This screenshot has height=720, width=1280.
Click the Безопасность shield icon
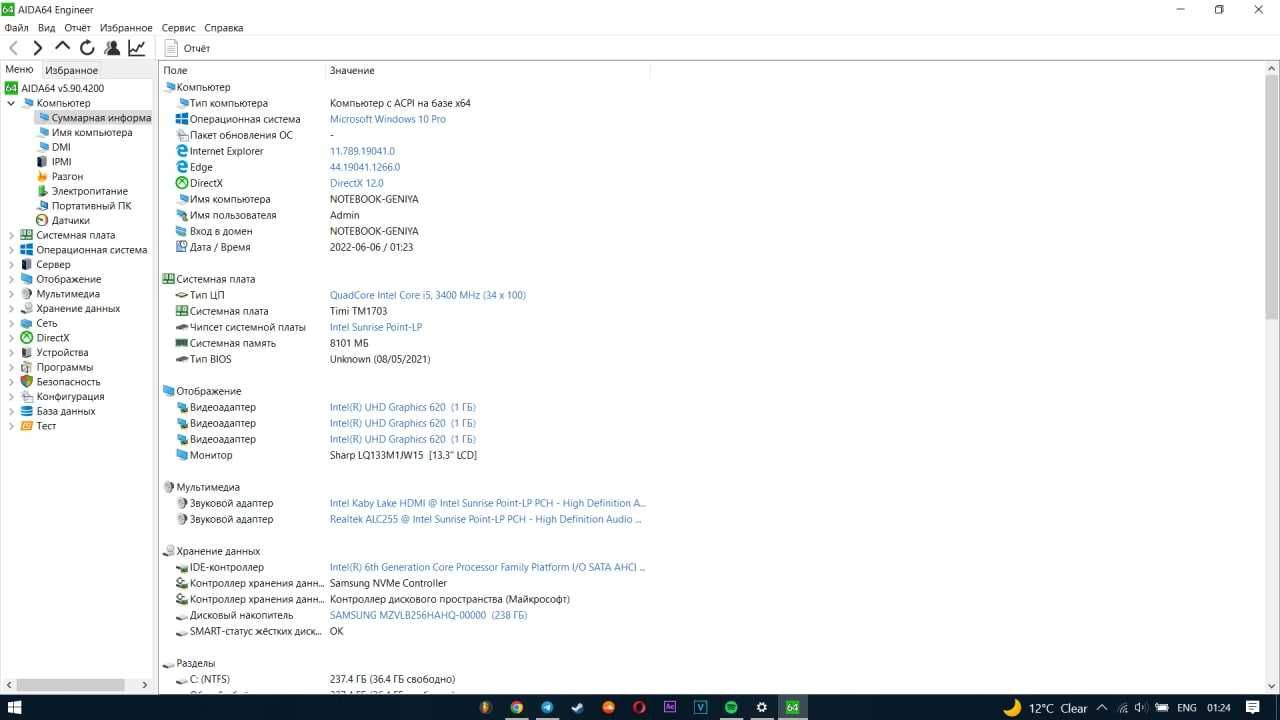[x=27, y=382]
